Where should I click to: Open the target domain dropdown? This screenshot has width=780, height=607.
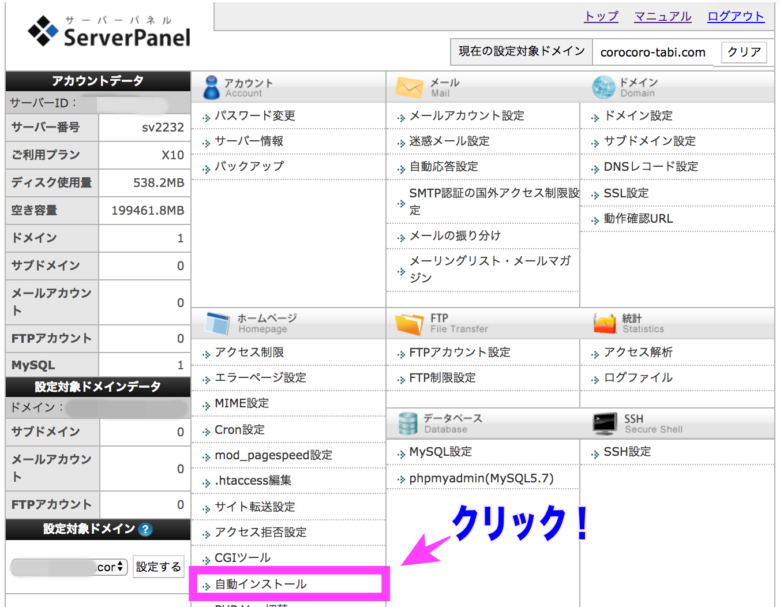click(x=69, y=567)
